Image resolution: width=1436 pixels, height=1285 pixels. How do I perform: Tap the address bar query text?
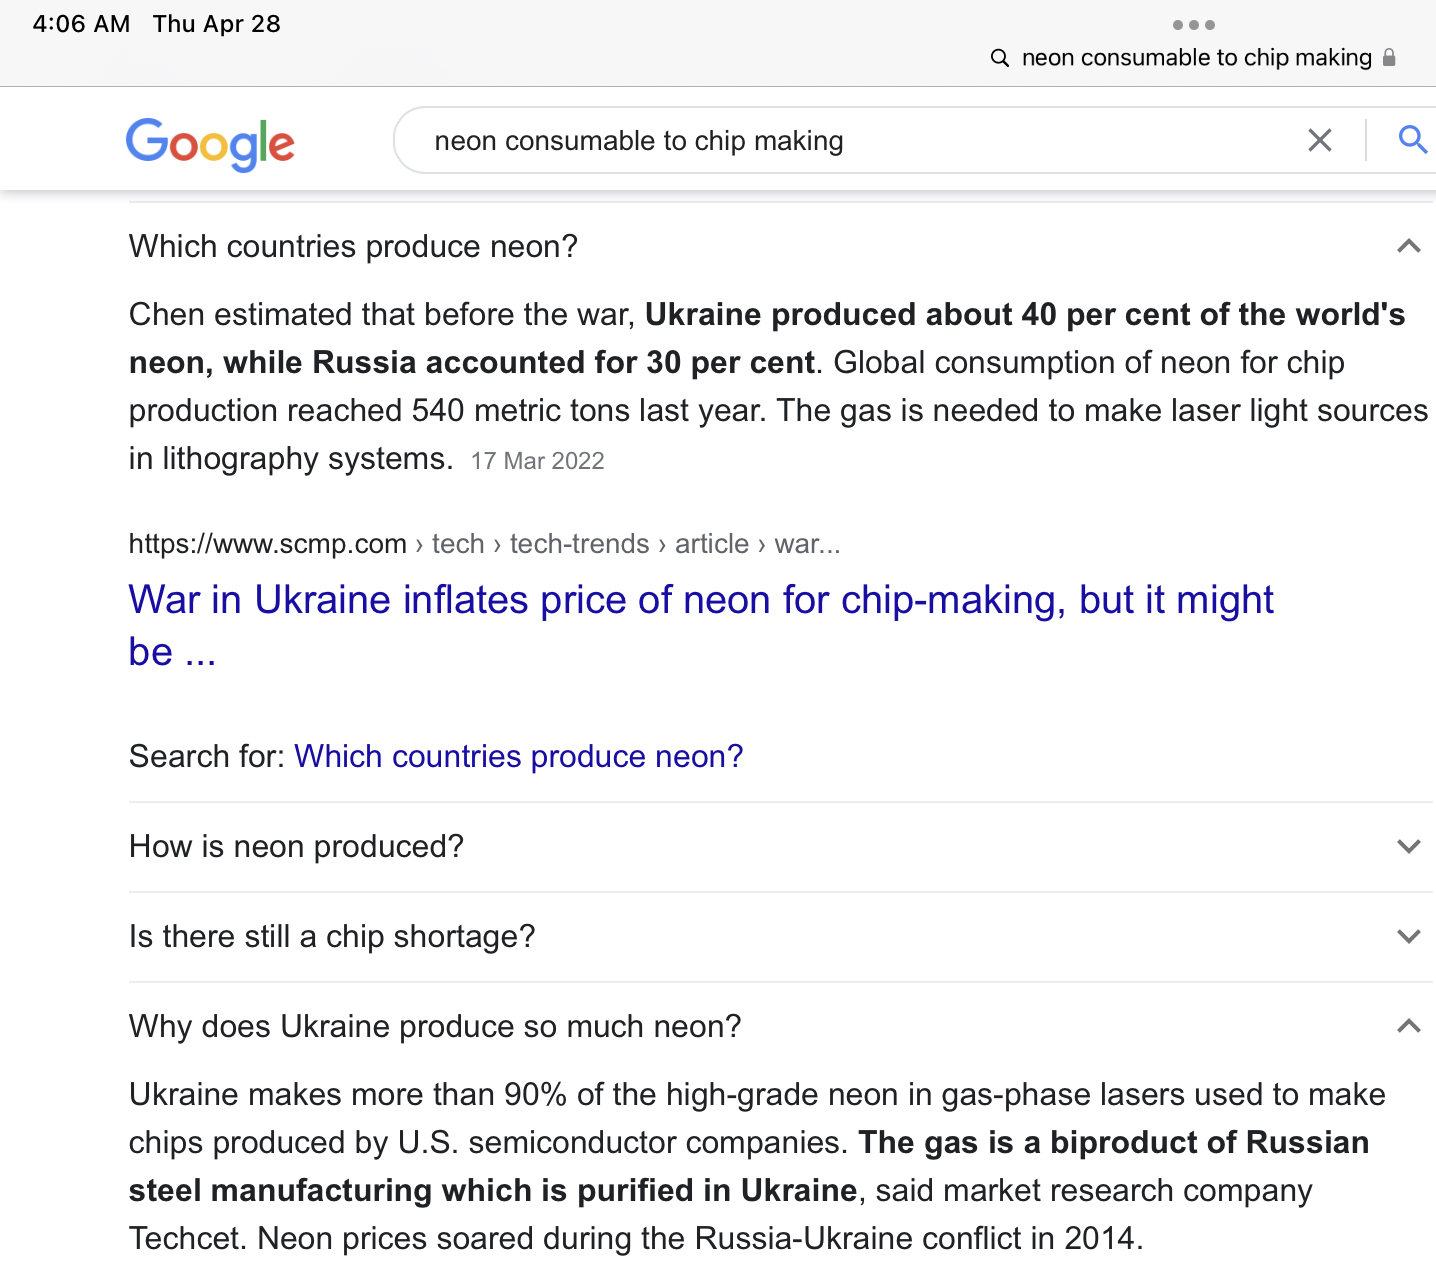pos(1196,58)
